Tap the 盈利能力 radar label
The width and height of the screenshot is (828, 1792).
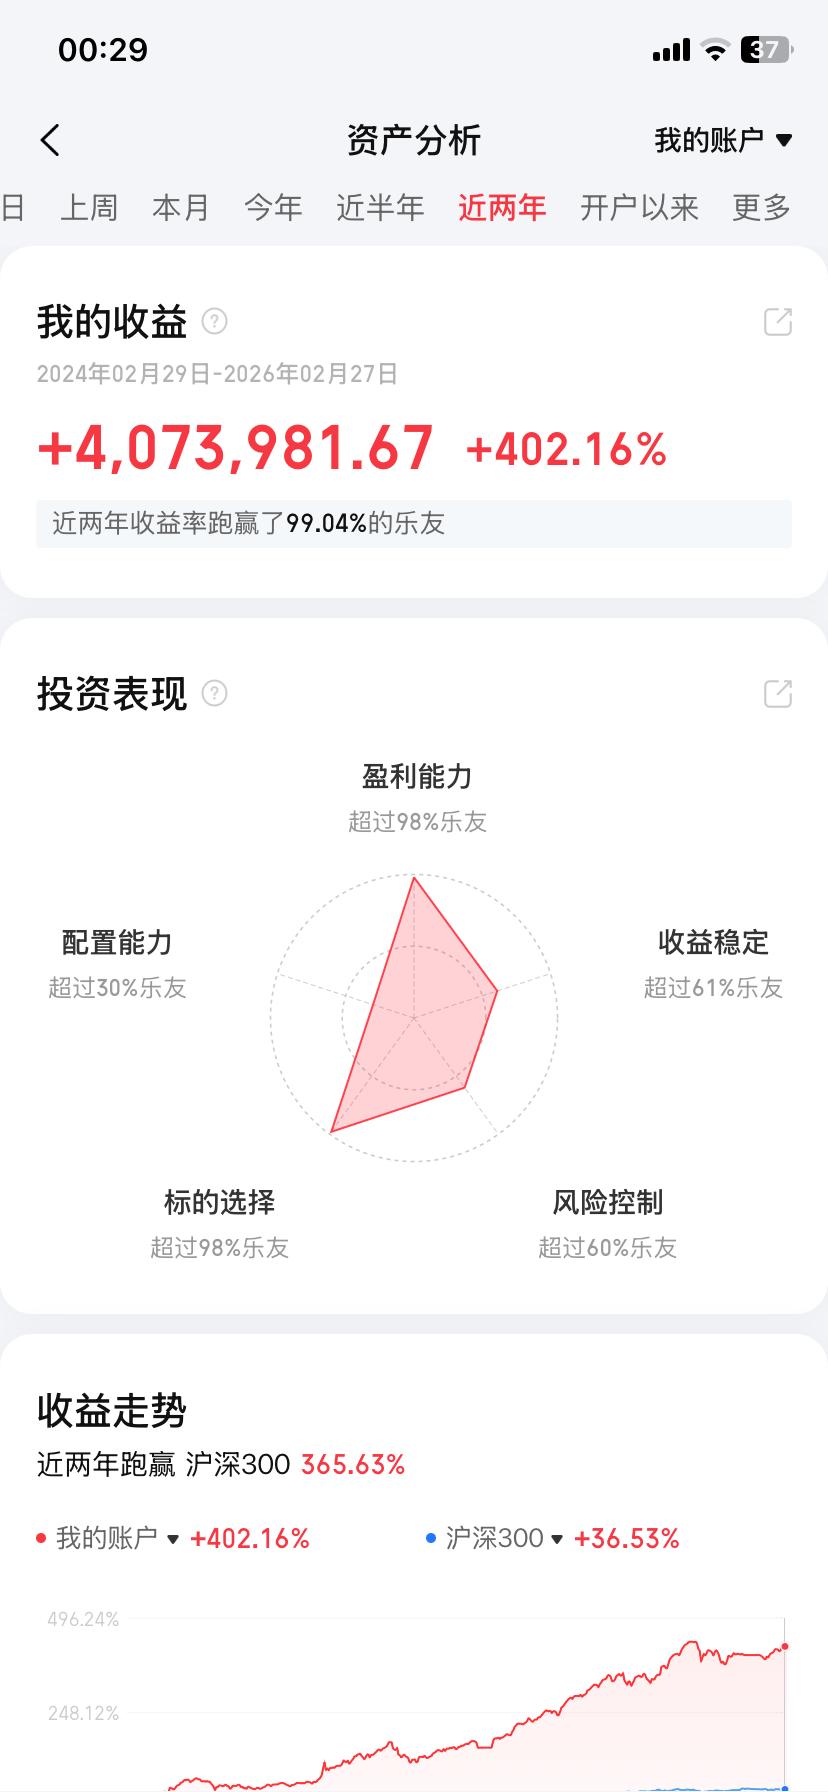pos(417,777)
